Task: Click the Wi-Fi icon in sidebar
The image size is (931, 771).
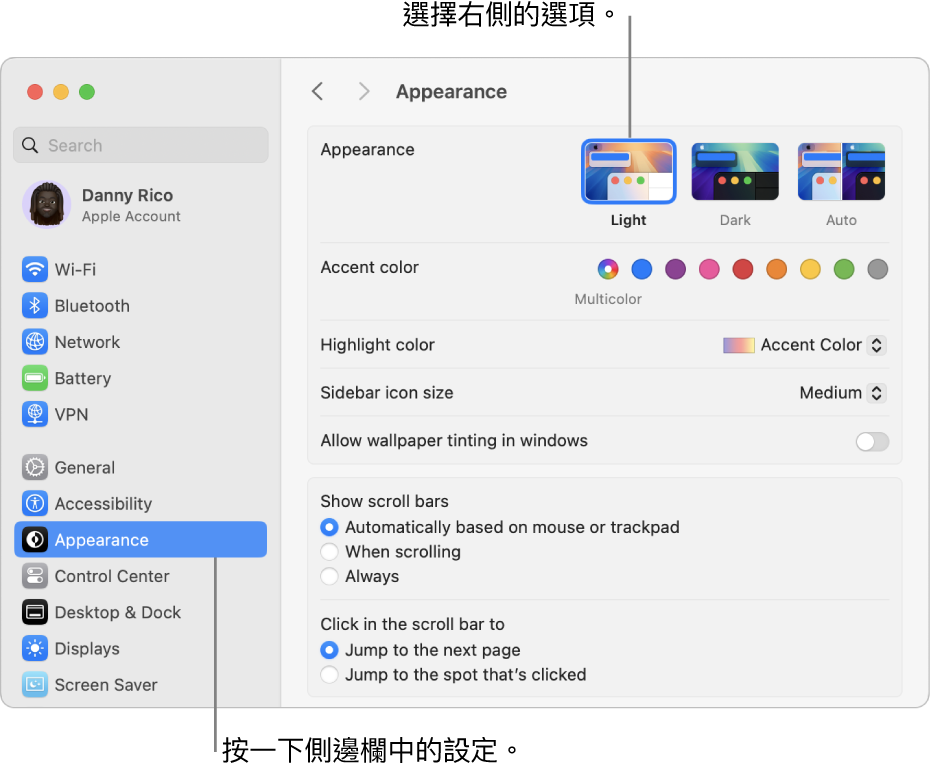Action: tap(35, 269)
